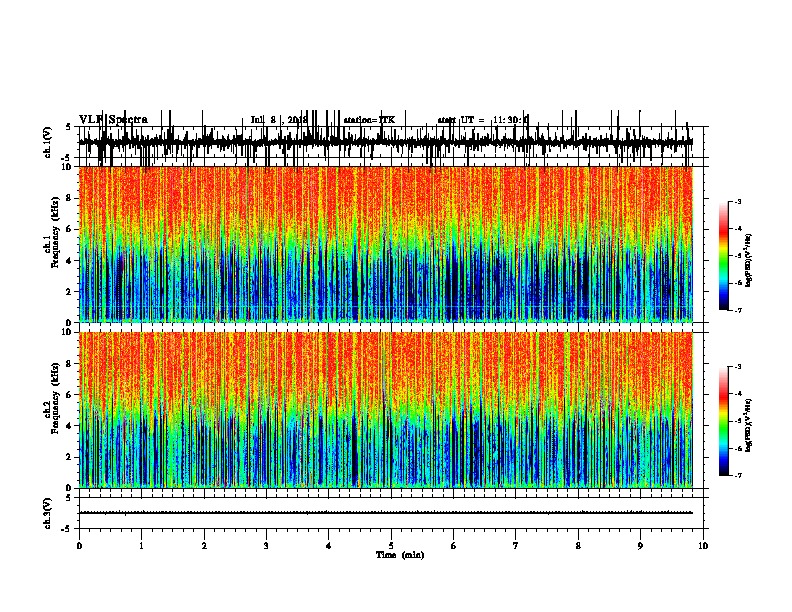Click the log(PSD) label beside the ch.2 colorbar
This screenshot has height=612, width=792.
pyautogui.click(x=749, y=425)
